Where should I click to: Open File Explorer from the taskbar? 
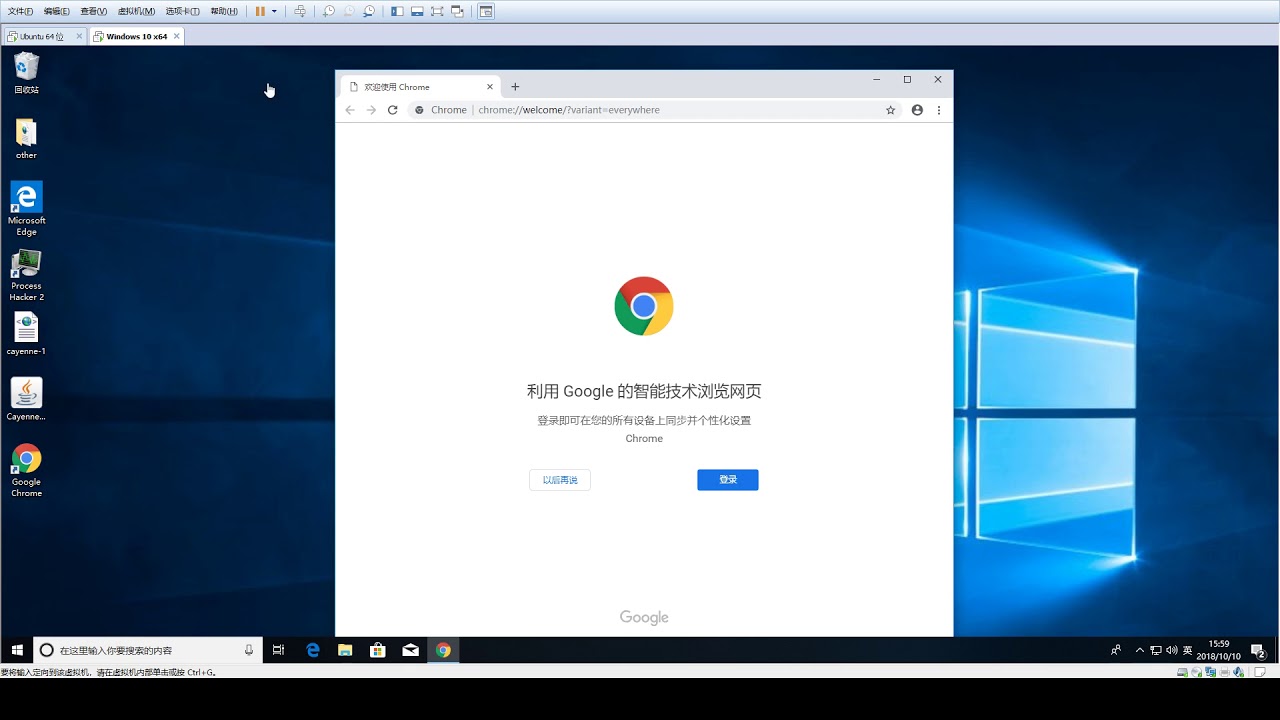tap(345, 650)
